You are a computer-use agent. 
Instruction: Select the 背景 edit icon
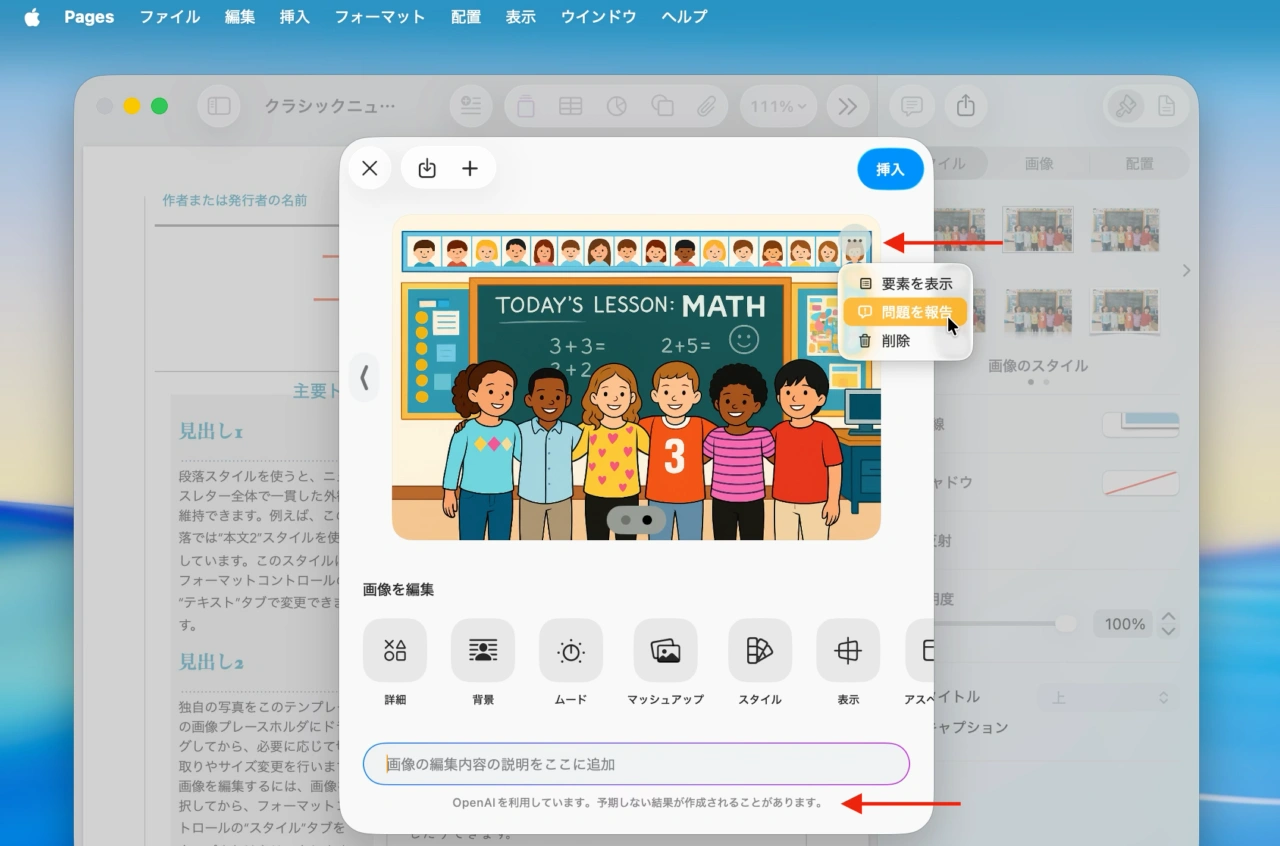tap(483, 651)
